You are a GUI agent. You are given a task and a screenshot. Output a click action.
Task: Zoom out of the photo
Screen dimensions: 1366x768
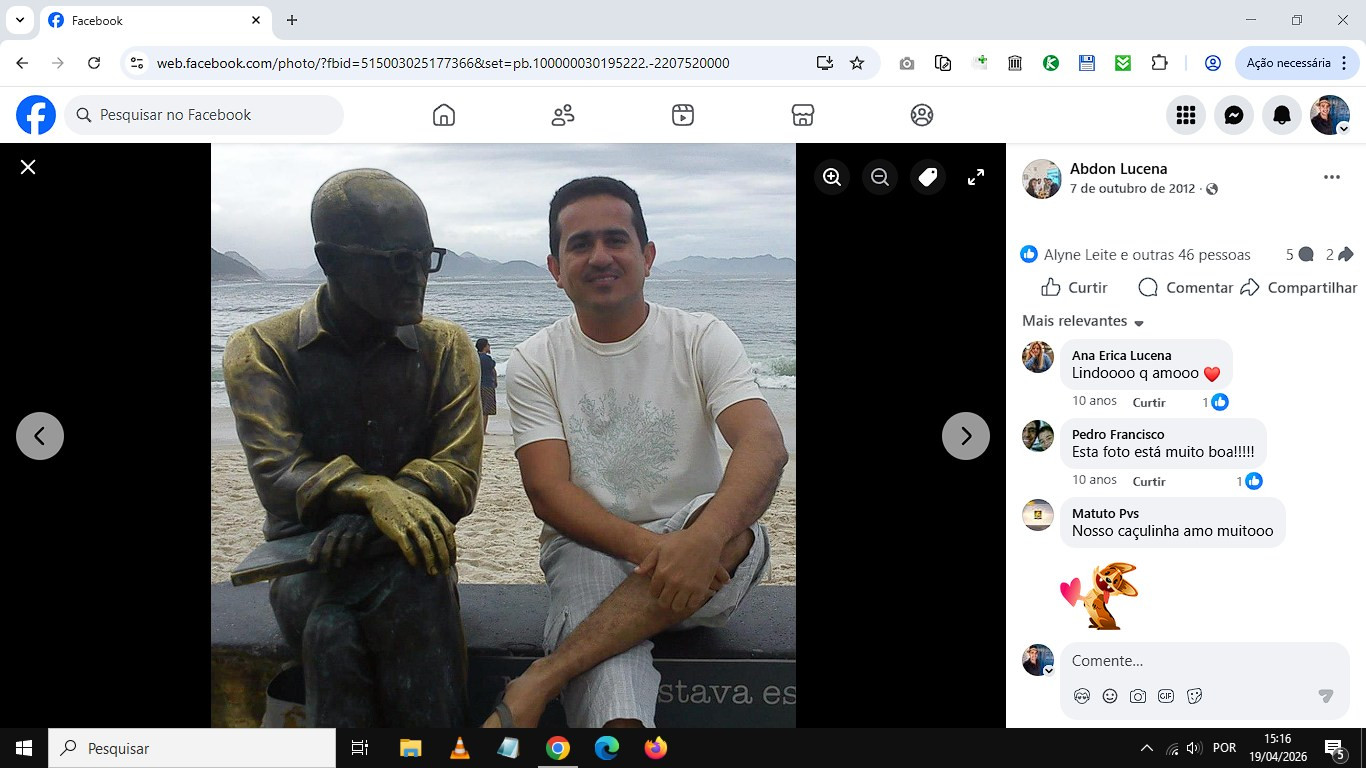point(880,177)
